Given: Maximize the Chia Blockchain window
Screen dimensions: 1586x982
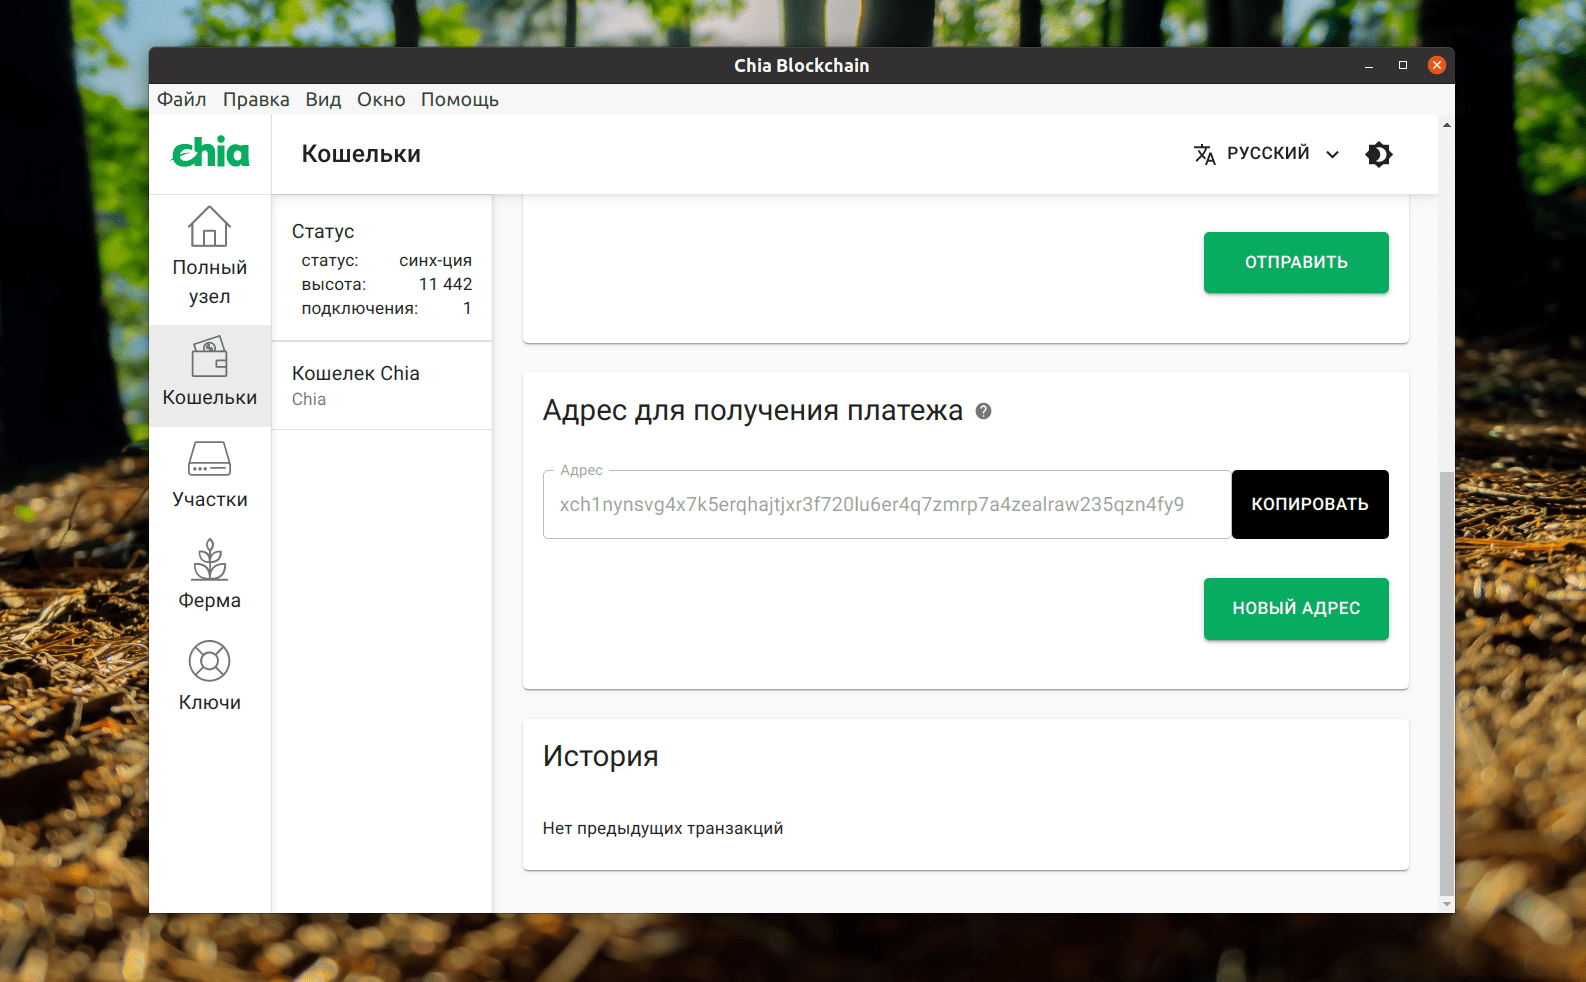Looking at the screenshot, I should (1403, 65).
